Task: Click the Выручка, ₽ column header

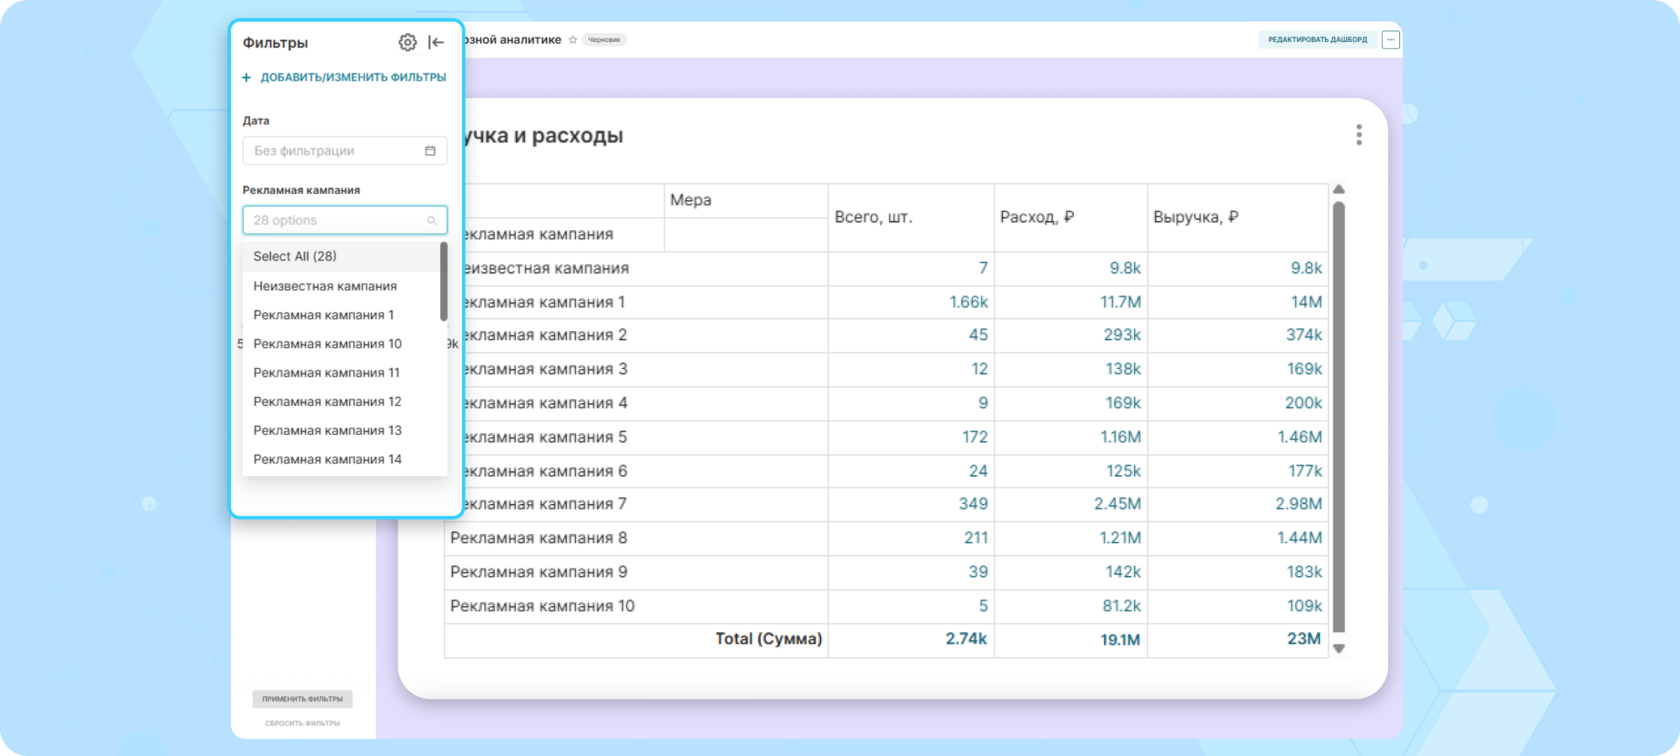Action: point(1238,217)
